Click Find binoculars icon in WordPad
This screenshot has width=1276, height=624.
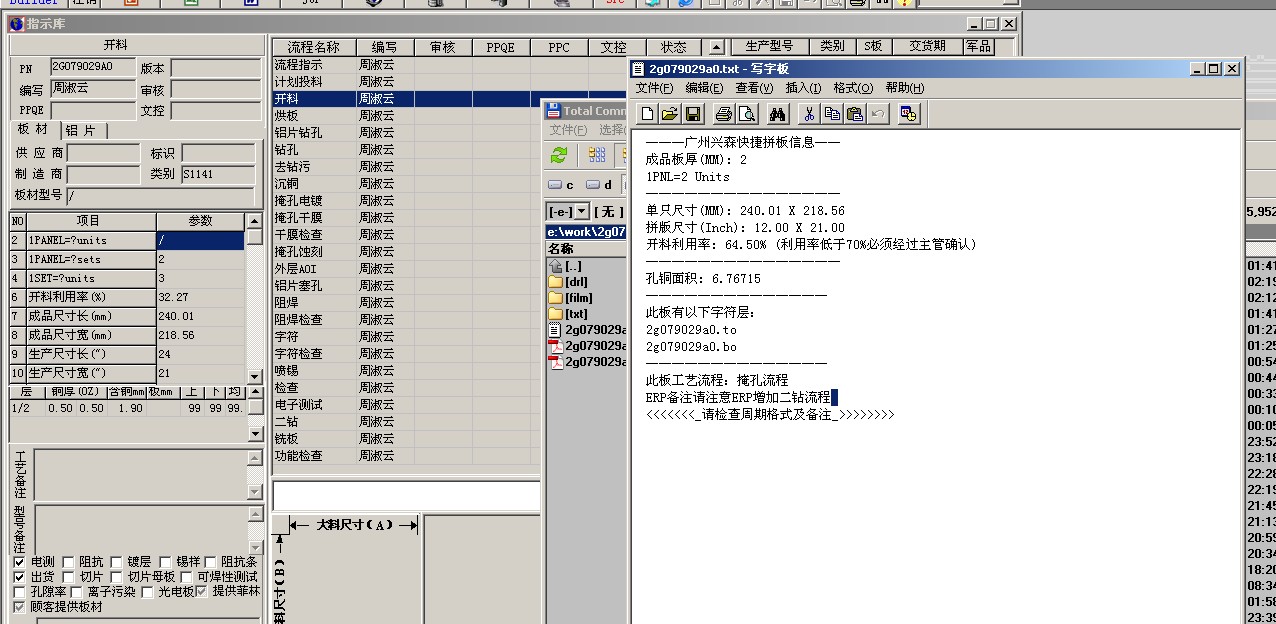777,114
